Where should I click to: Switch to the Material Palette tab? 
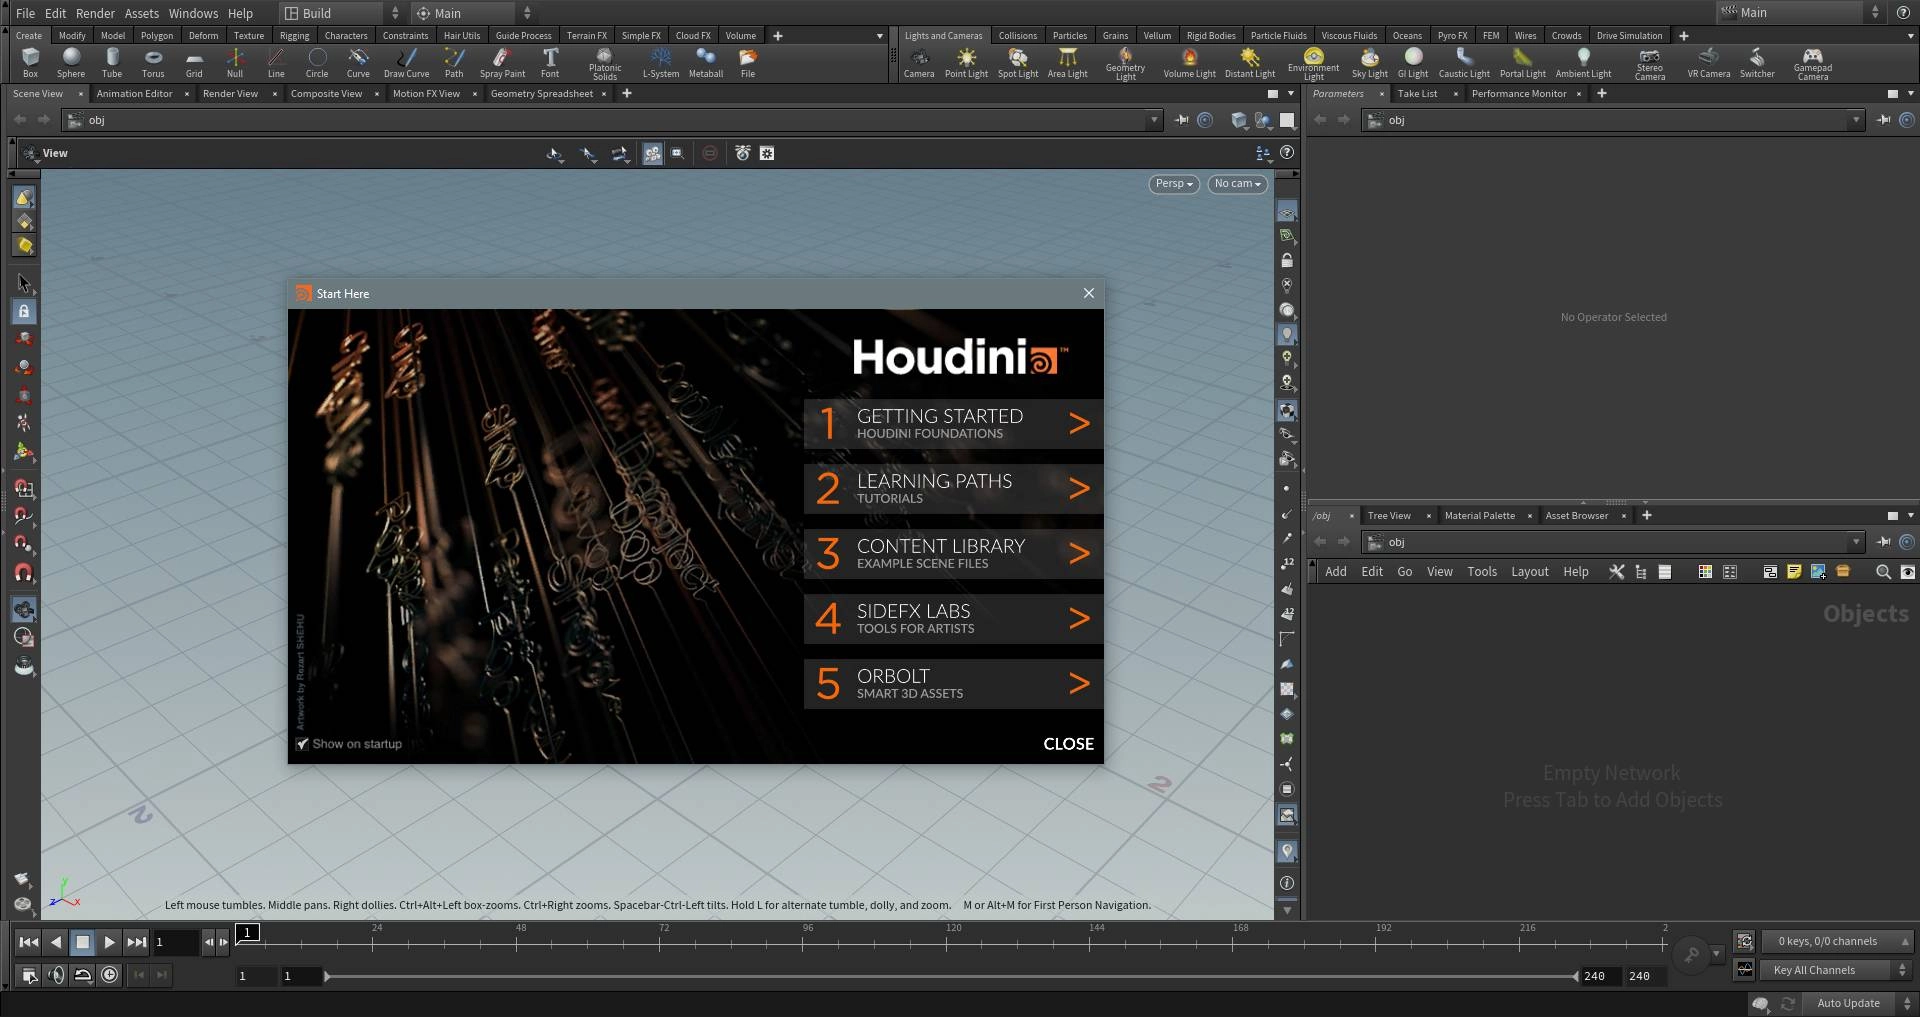(x=1479, y=516)
